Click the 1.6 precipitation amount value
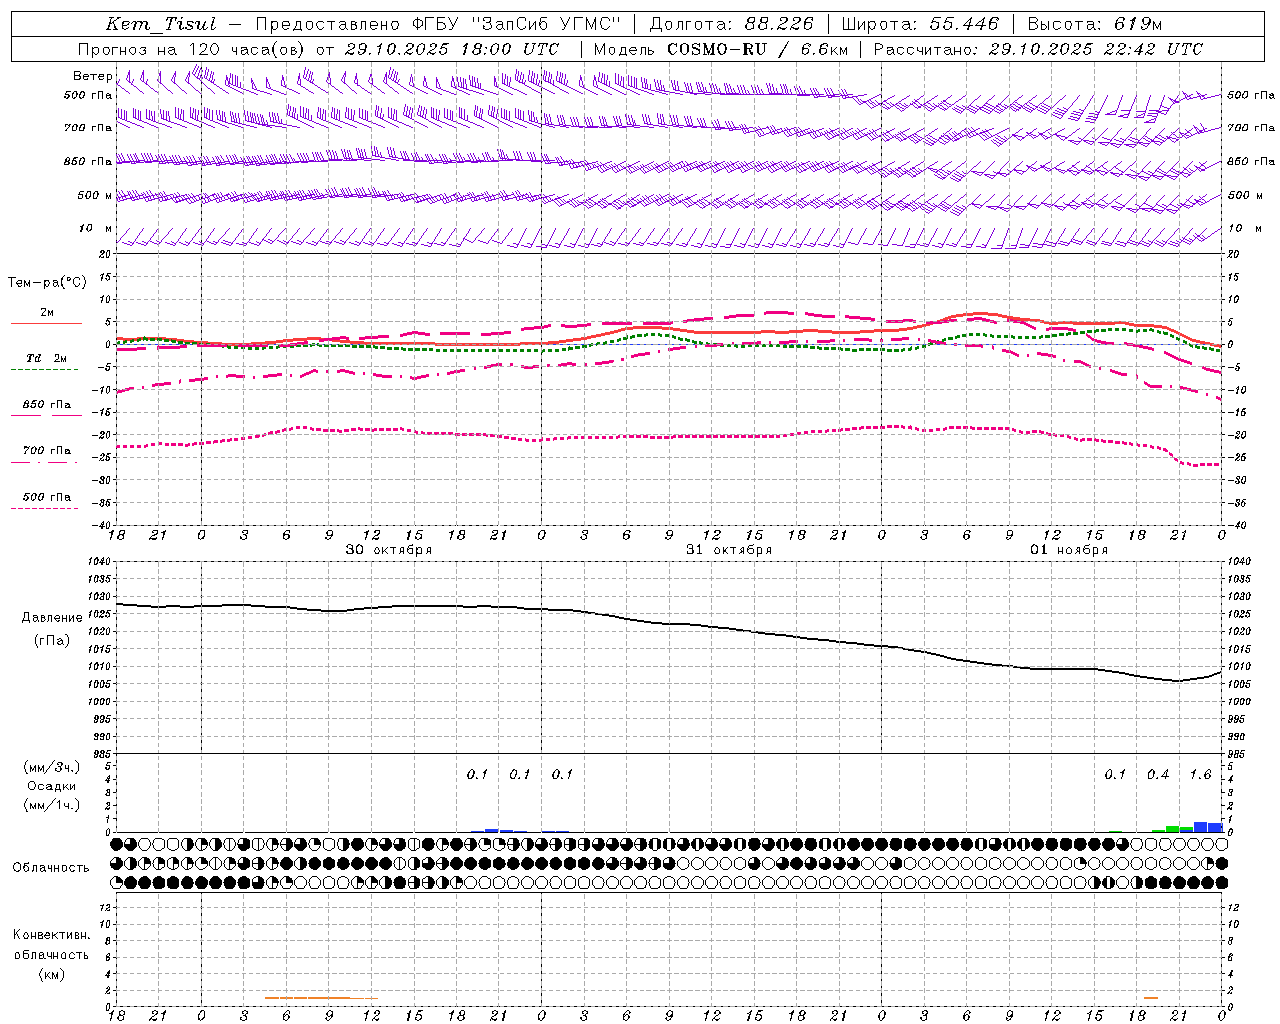This screenshot has height=1024, width=1280. [x=1200, y=775]
